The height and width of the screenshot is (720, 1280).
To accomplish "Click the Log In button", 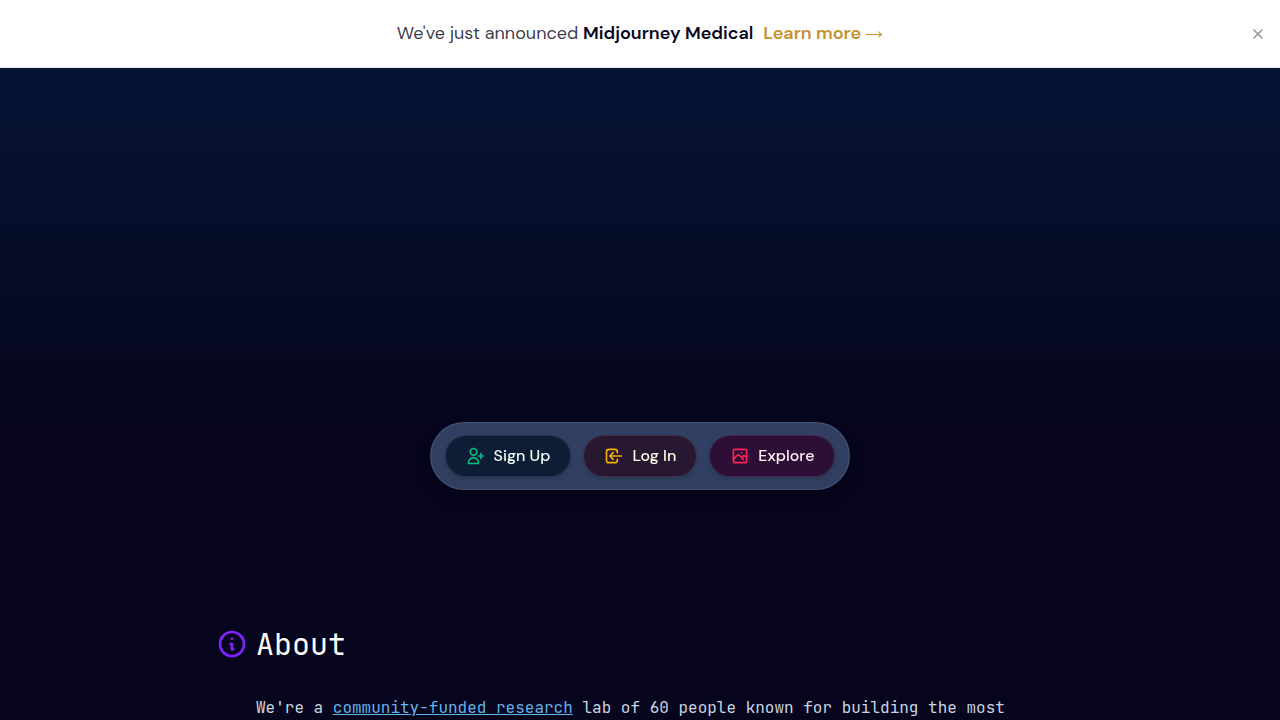I will (640, 456).
